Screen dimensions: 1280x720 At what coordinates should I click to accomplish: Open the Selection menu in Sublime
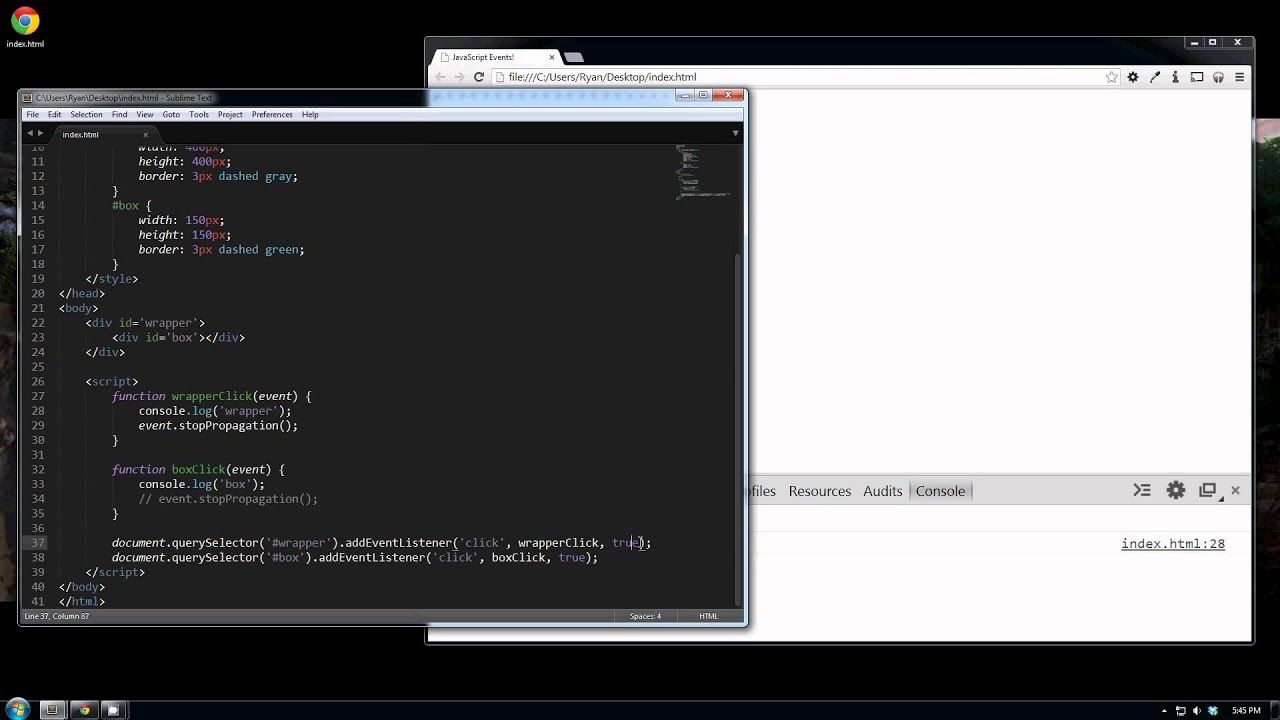pyautogui.click(x=86, y=115)
